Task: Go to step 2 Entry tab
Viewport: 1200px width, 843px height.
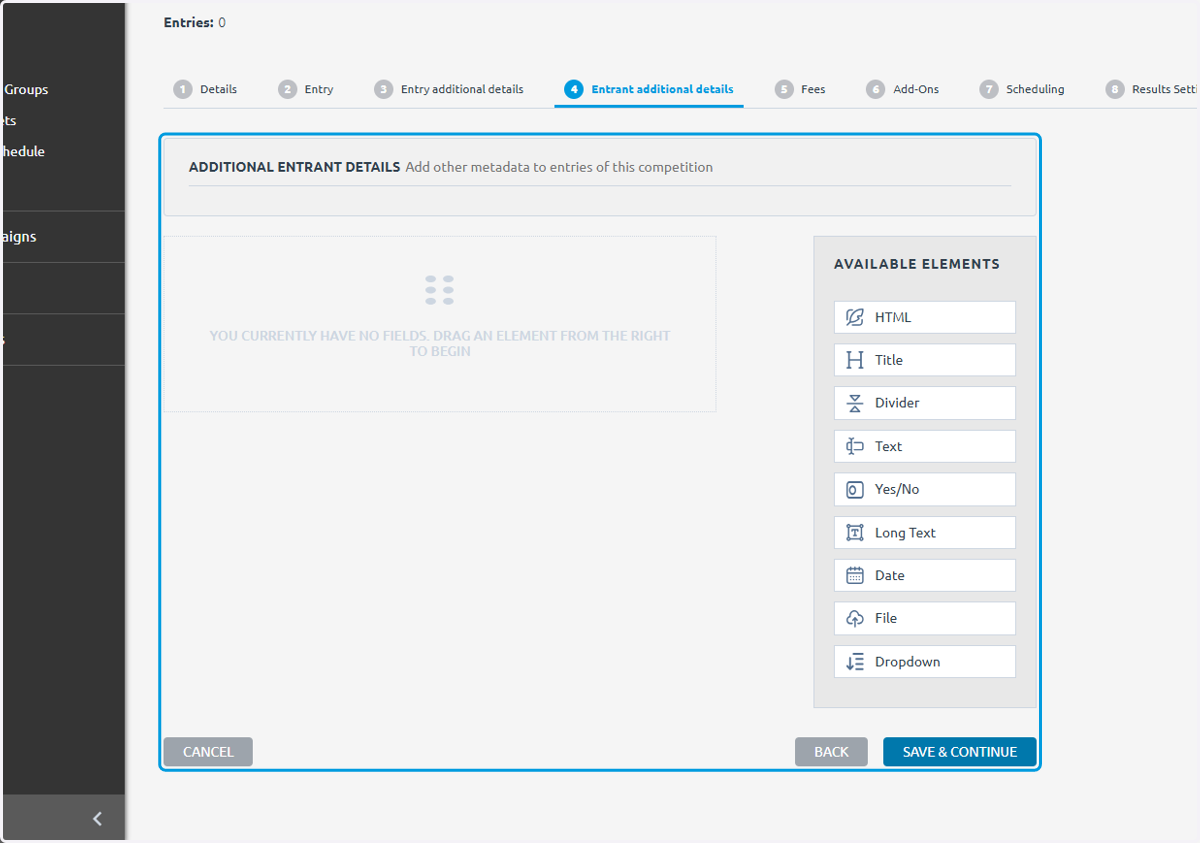Action: tap(306, 89)
